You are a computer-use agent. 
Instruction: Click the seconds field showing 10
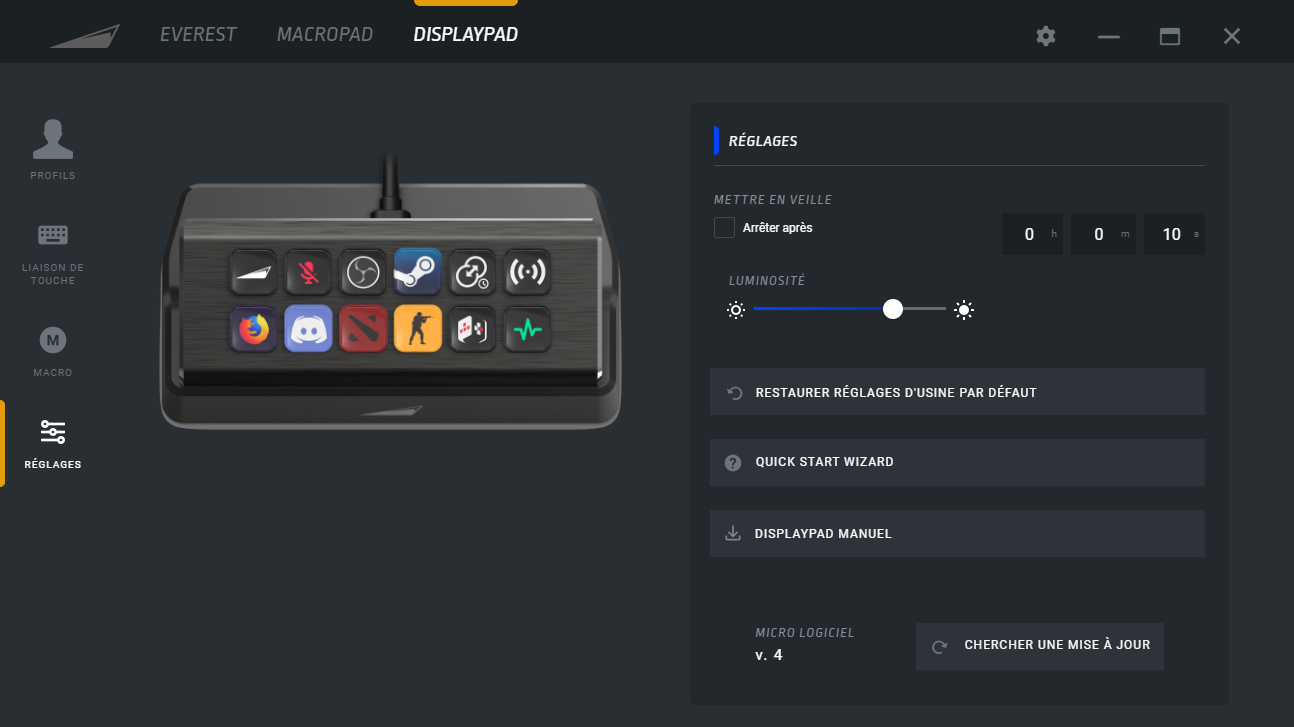tap(1172, 234)
